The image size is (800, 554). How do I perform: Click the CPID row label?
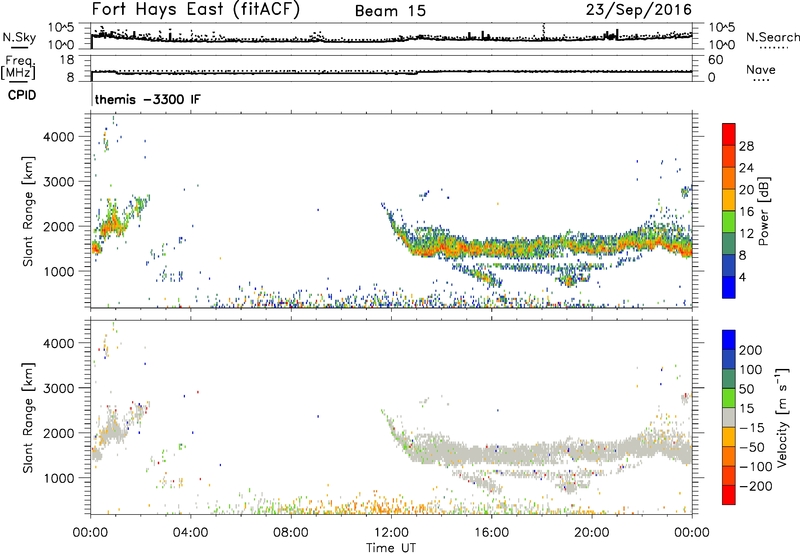tap(22, 95)
